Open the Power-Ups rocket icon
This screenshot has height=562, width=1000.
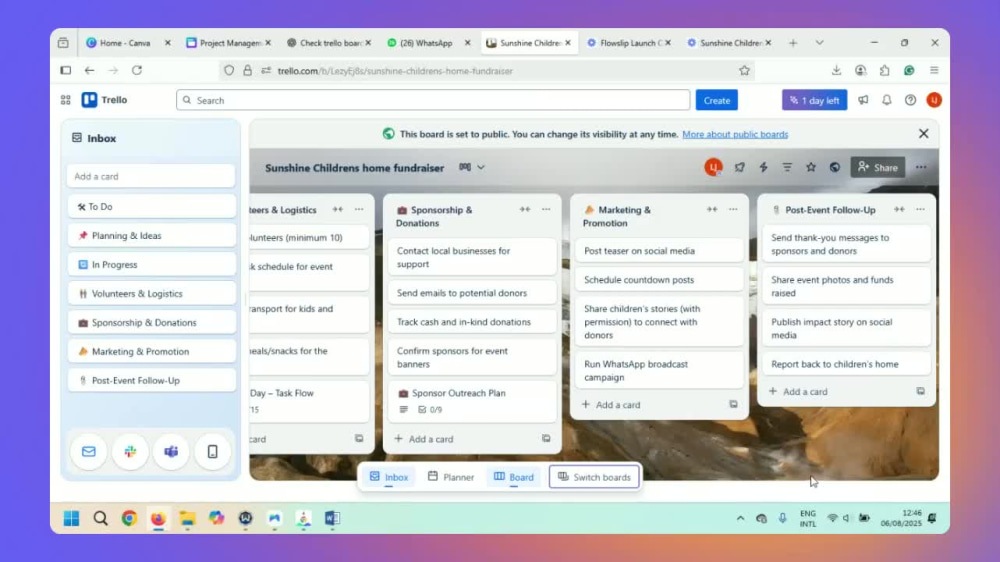coord(739,167)
